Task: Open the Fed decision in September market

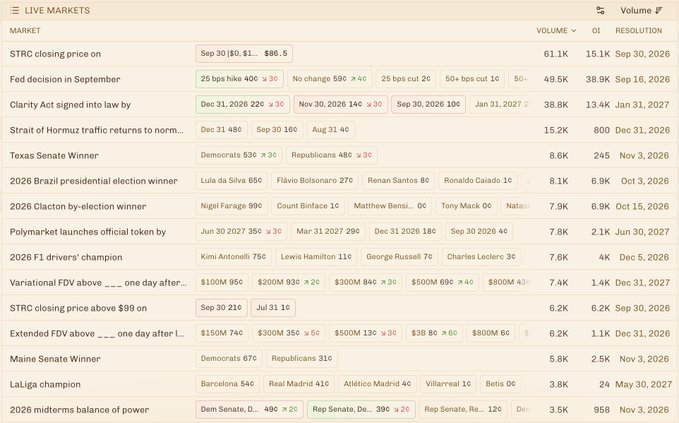Action: (65, 79)
